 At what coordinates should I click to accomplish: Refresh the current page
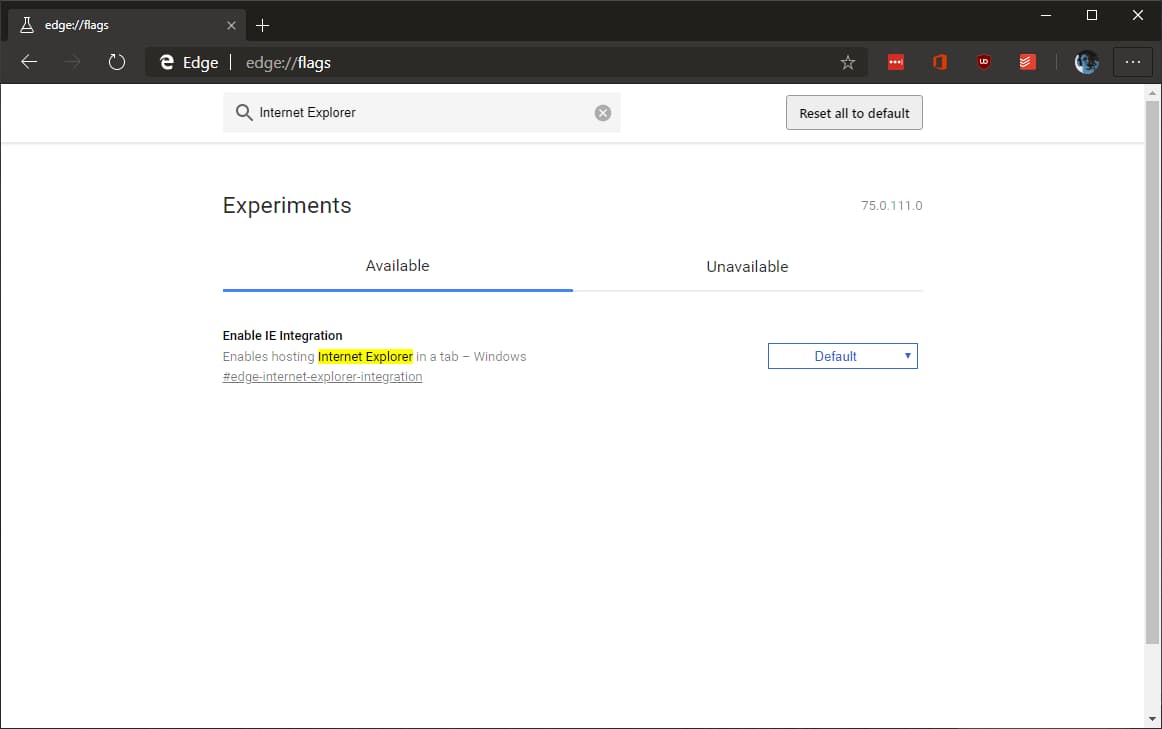point(117,61)
